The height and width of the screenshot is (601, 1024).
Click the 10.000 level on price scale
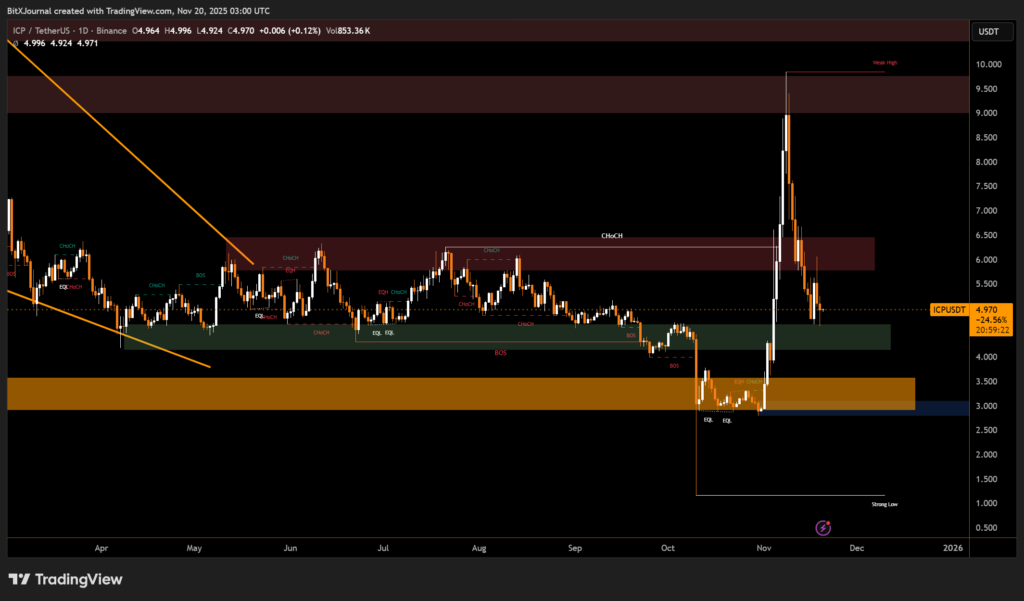pyautogui.click(x=988, y=64)
